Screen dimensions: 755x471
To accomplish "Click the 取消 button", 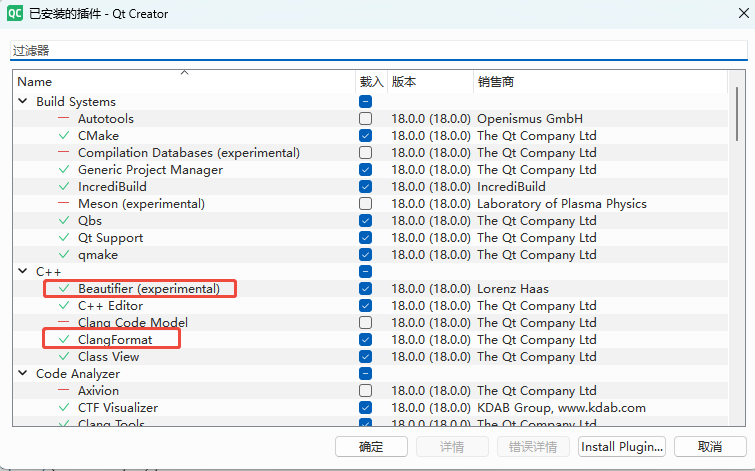I will pos(710,446).
